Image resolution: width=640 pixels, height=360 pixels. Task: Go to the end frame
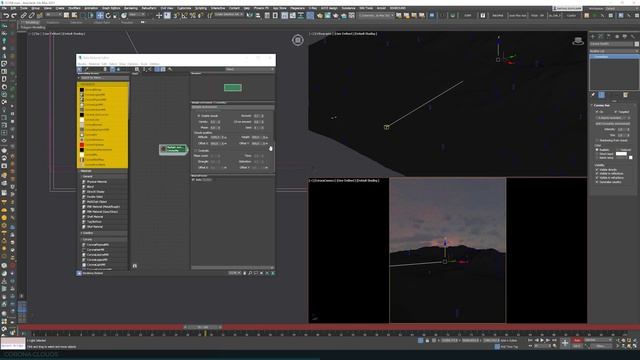tap(554, 340)
